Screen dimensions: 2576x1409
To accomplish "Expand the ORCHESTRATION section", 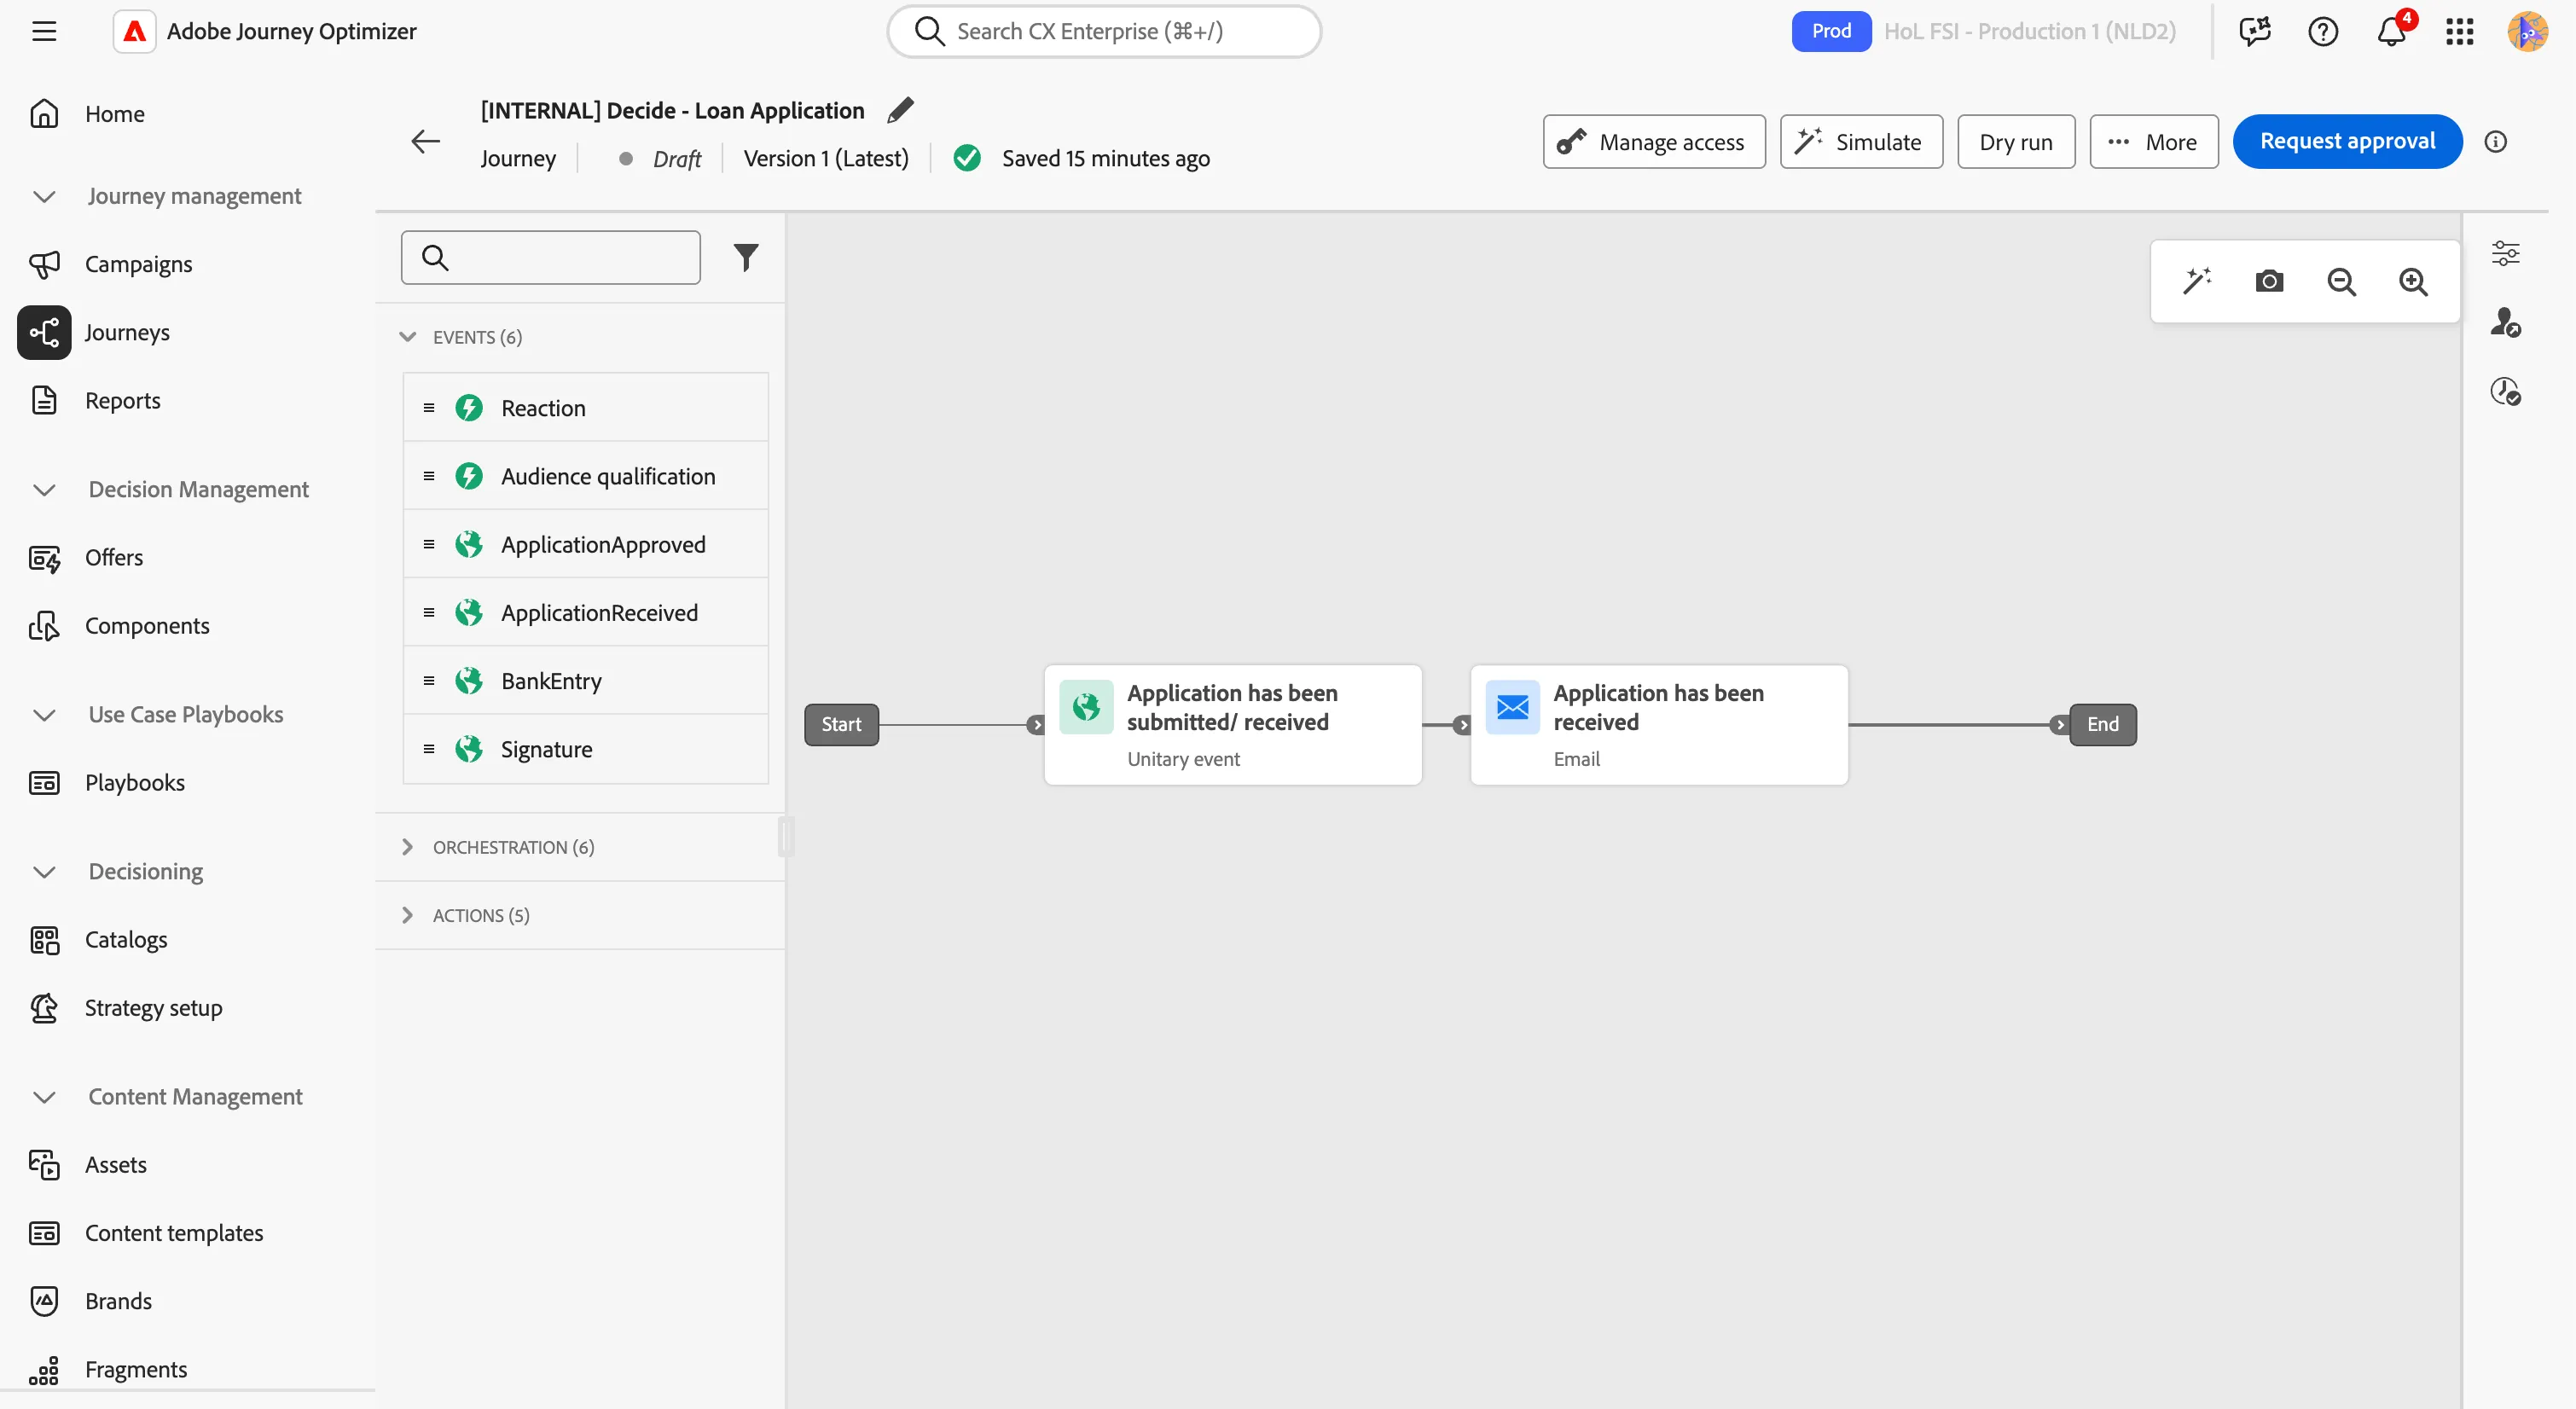I will [x=407, y=847].
